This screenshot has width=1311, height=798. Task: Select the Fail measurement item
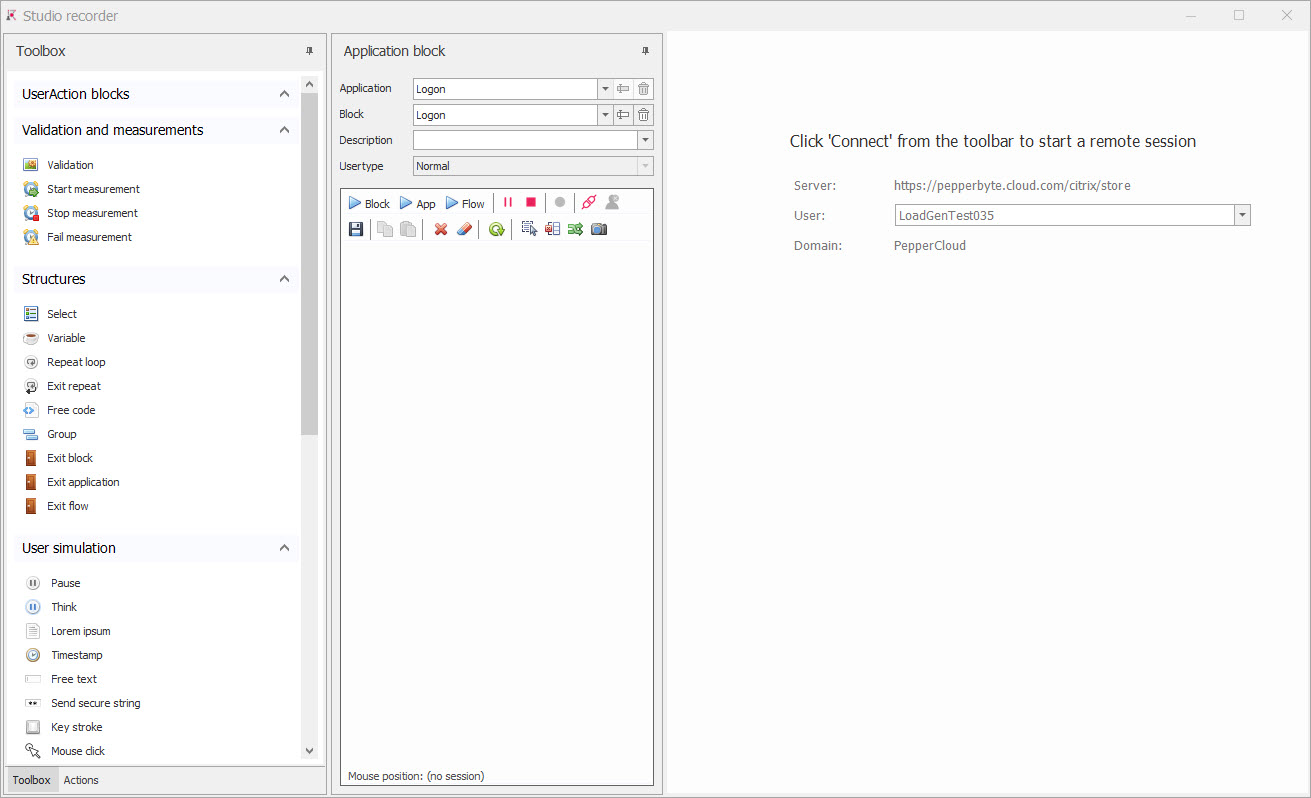pyautogui.click(x=77, y=237)
